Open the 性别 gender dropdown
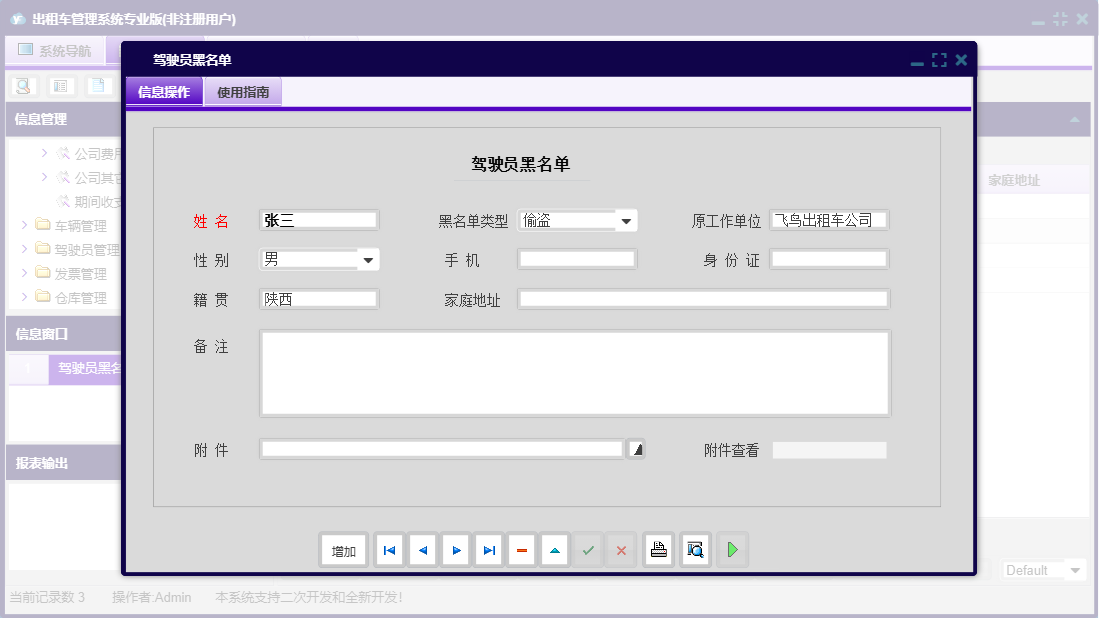Image resolution: width=1099 pixels, height=618 pixels. click(x=368, y=258)
